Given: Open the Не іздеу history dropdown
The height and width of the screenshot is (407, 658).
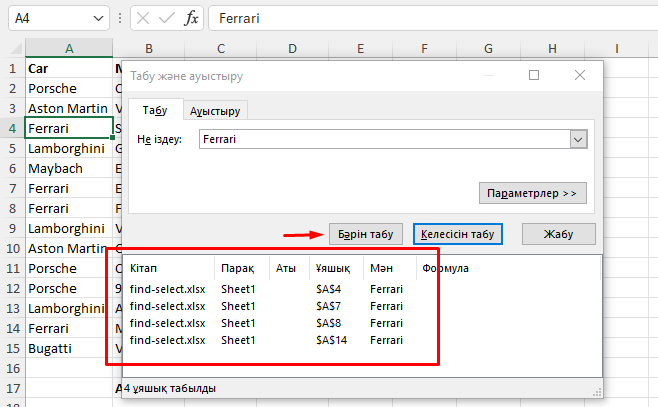Looking at the screenshot, I should [578, 139].
